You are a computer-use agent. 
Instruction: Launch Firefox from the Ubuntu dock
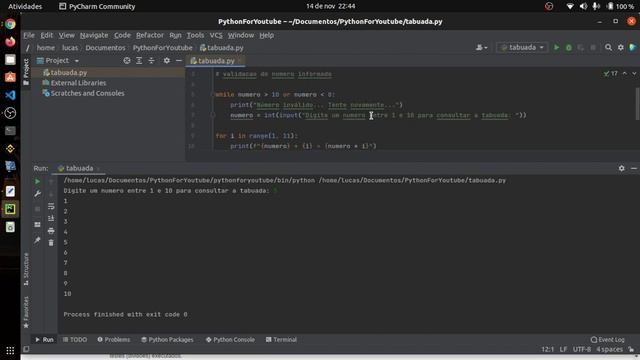10,42
